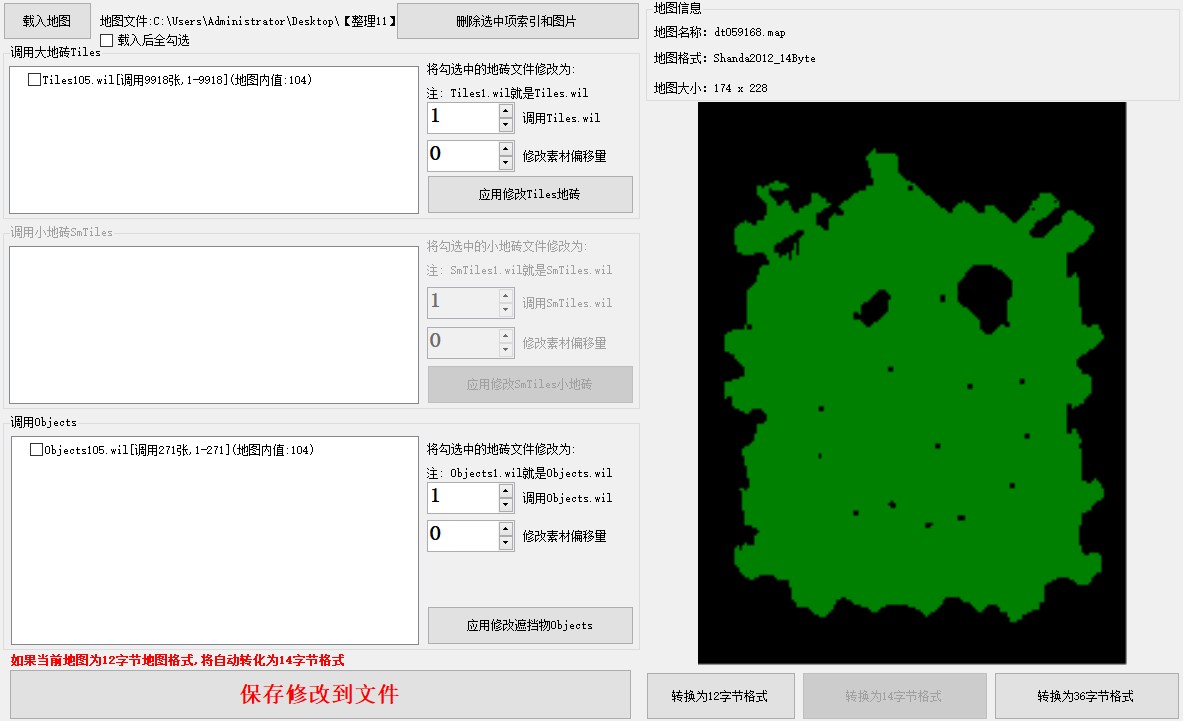Image resolution: width=1183 pixels, height=721 pixels.
Task: Enable the 载入后全勾选 checkbox
Action: click(107, 41)
